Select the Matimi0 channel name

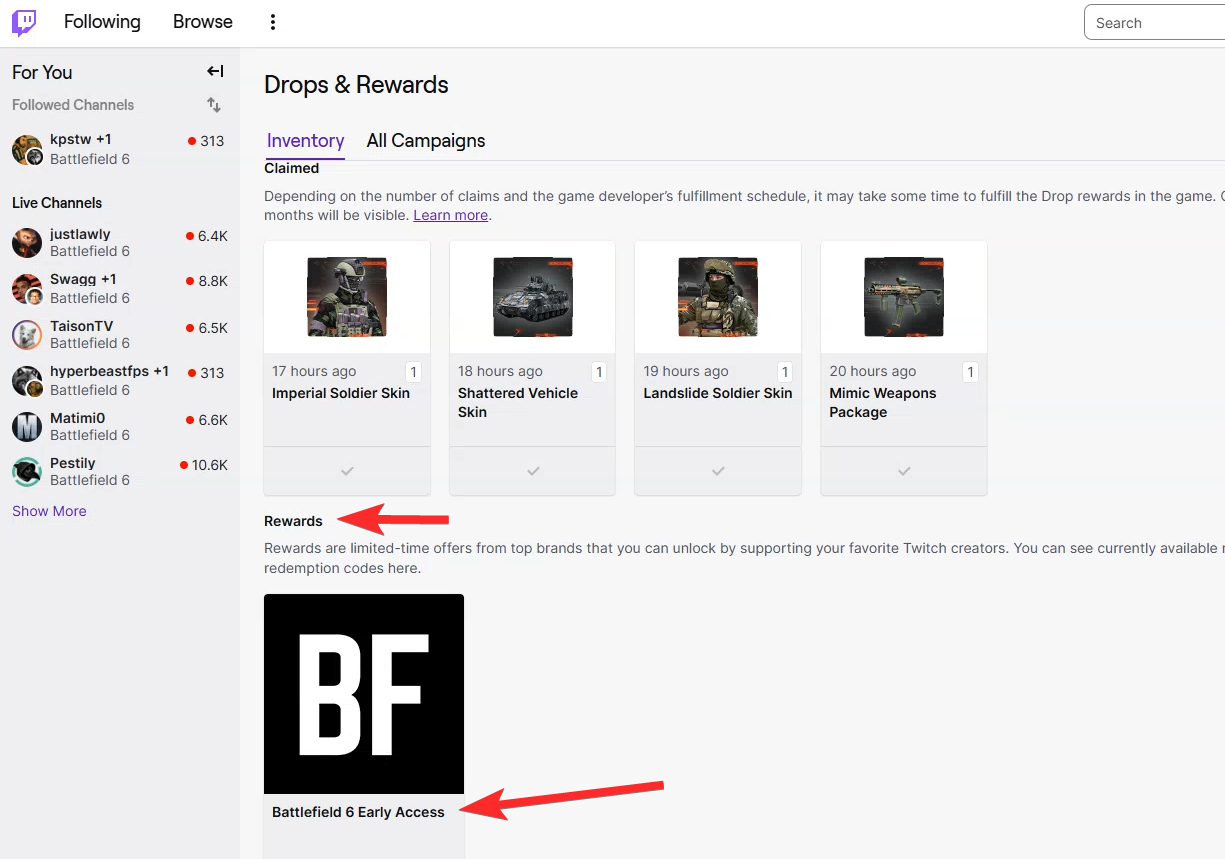[x=77, y=418]
